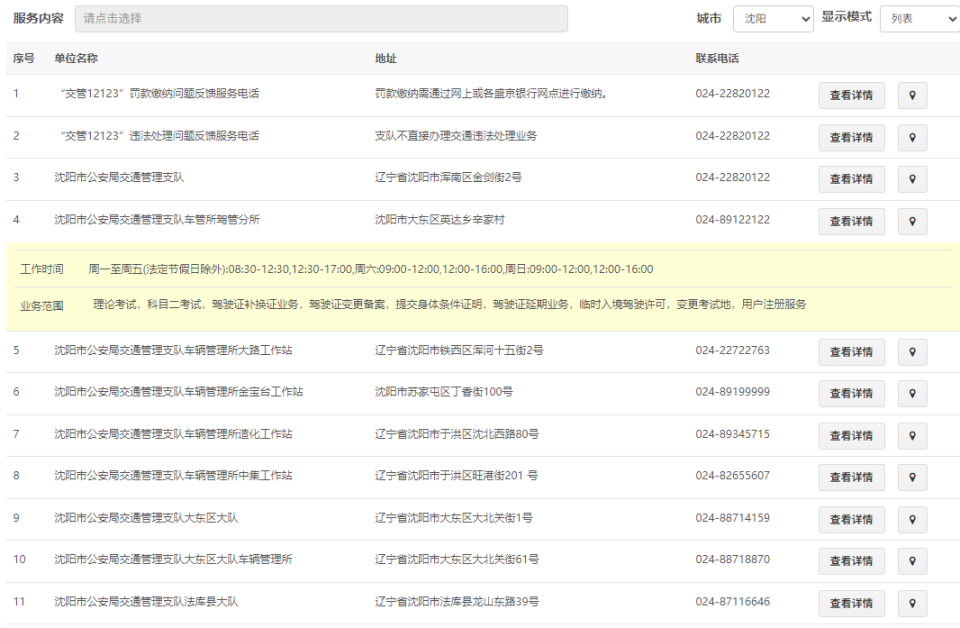Select address 辽宁省沈阳市浑南区金剑街2号

pyautogui.click(x=448, y=178)
